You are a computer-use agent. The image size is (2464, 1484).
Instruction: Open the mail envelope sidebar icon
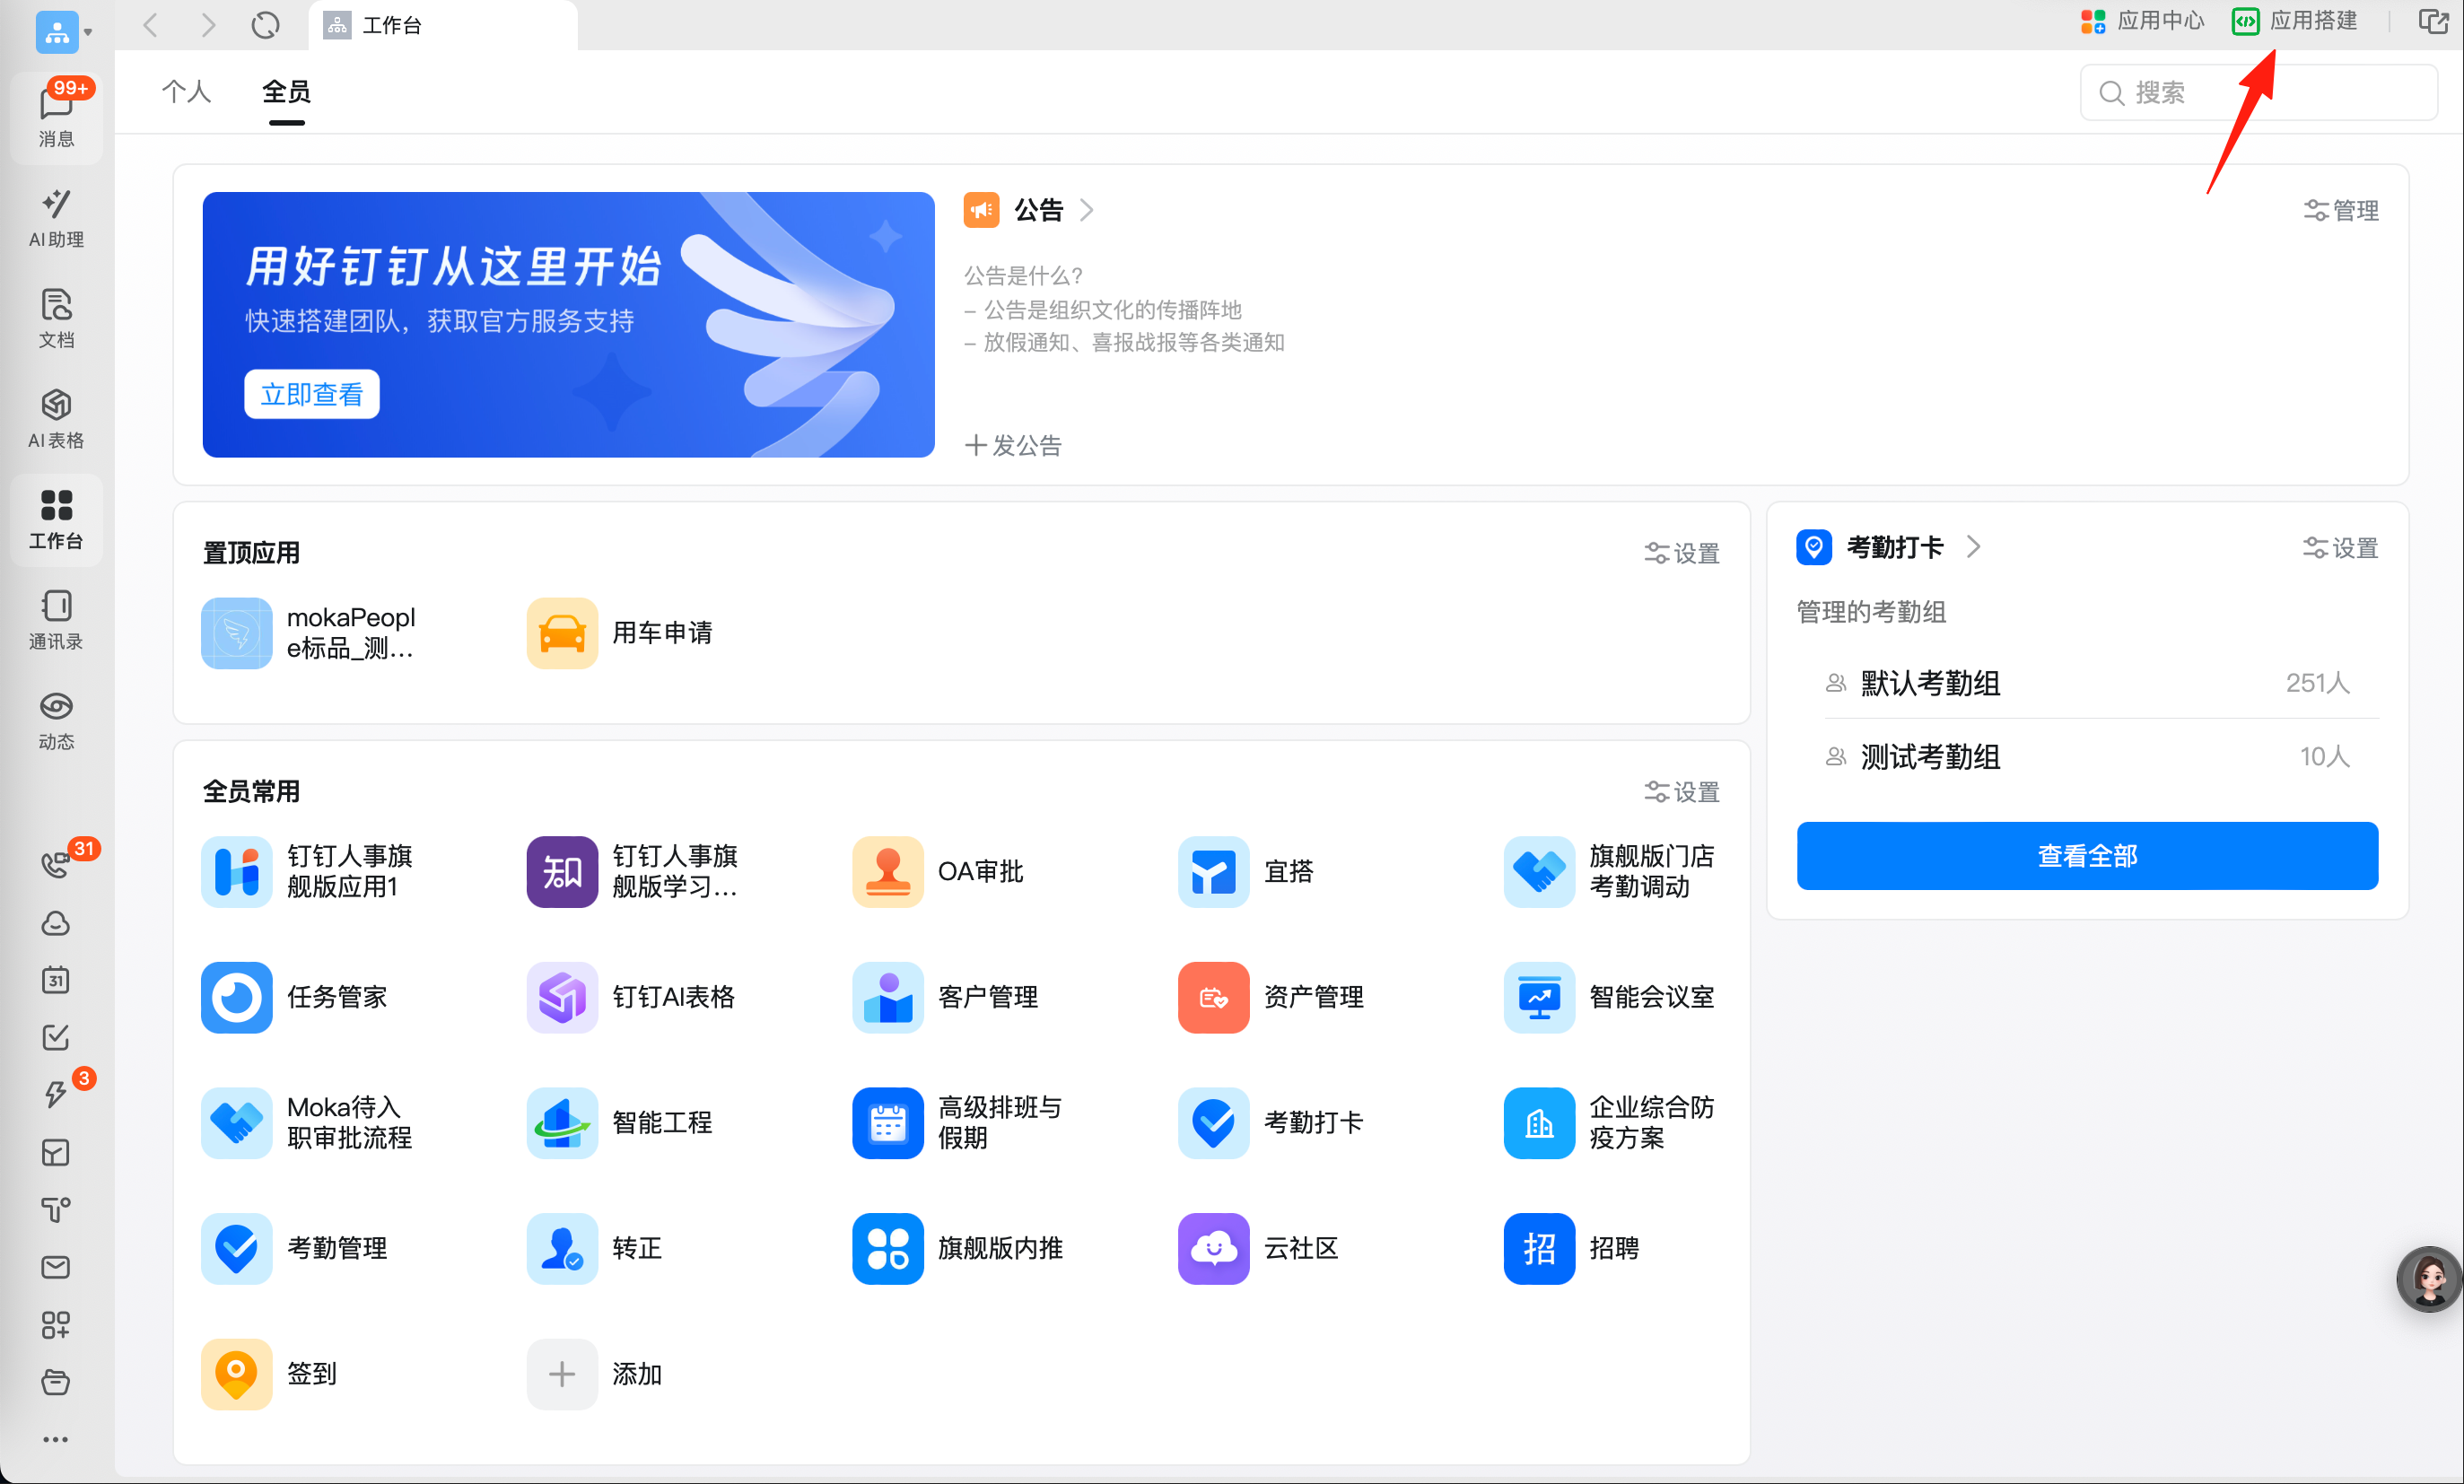tap(56, 1267)
